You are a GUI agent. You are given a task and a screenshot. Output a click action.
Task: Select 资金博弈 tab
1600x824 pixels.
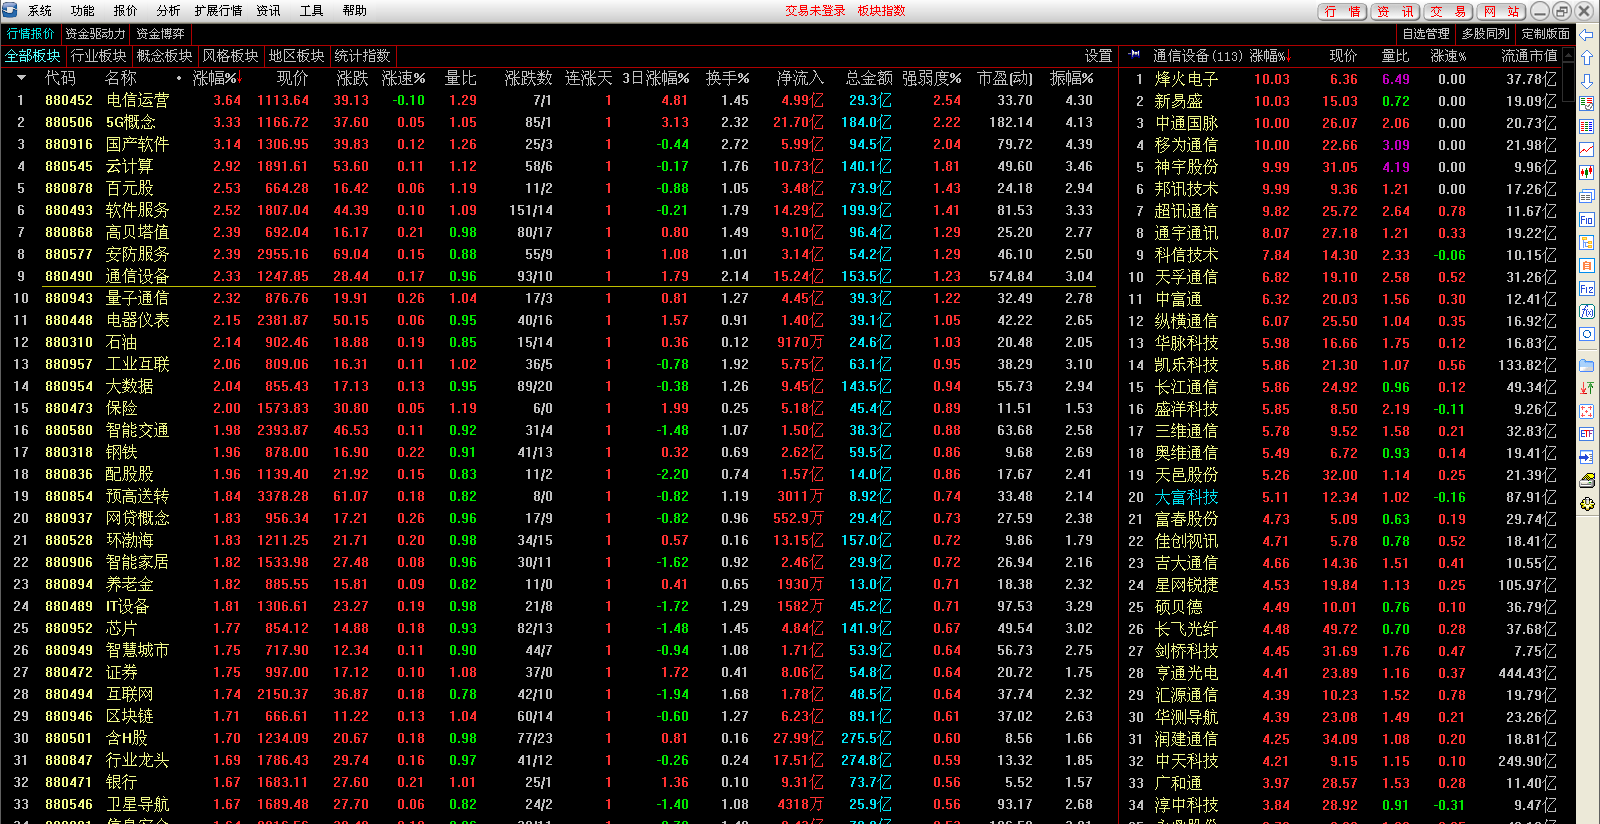(160, 34)
